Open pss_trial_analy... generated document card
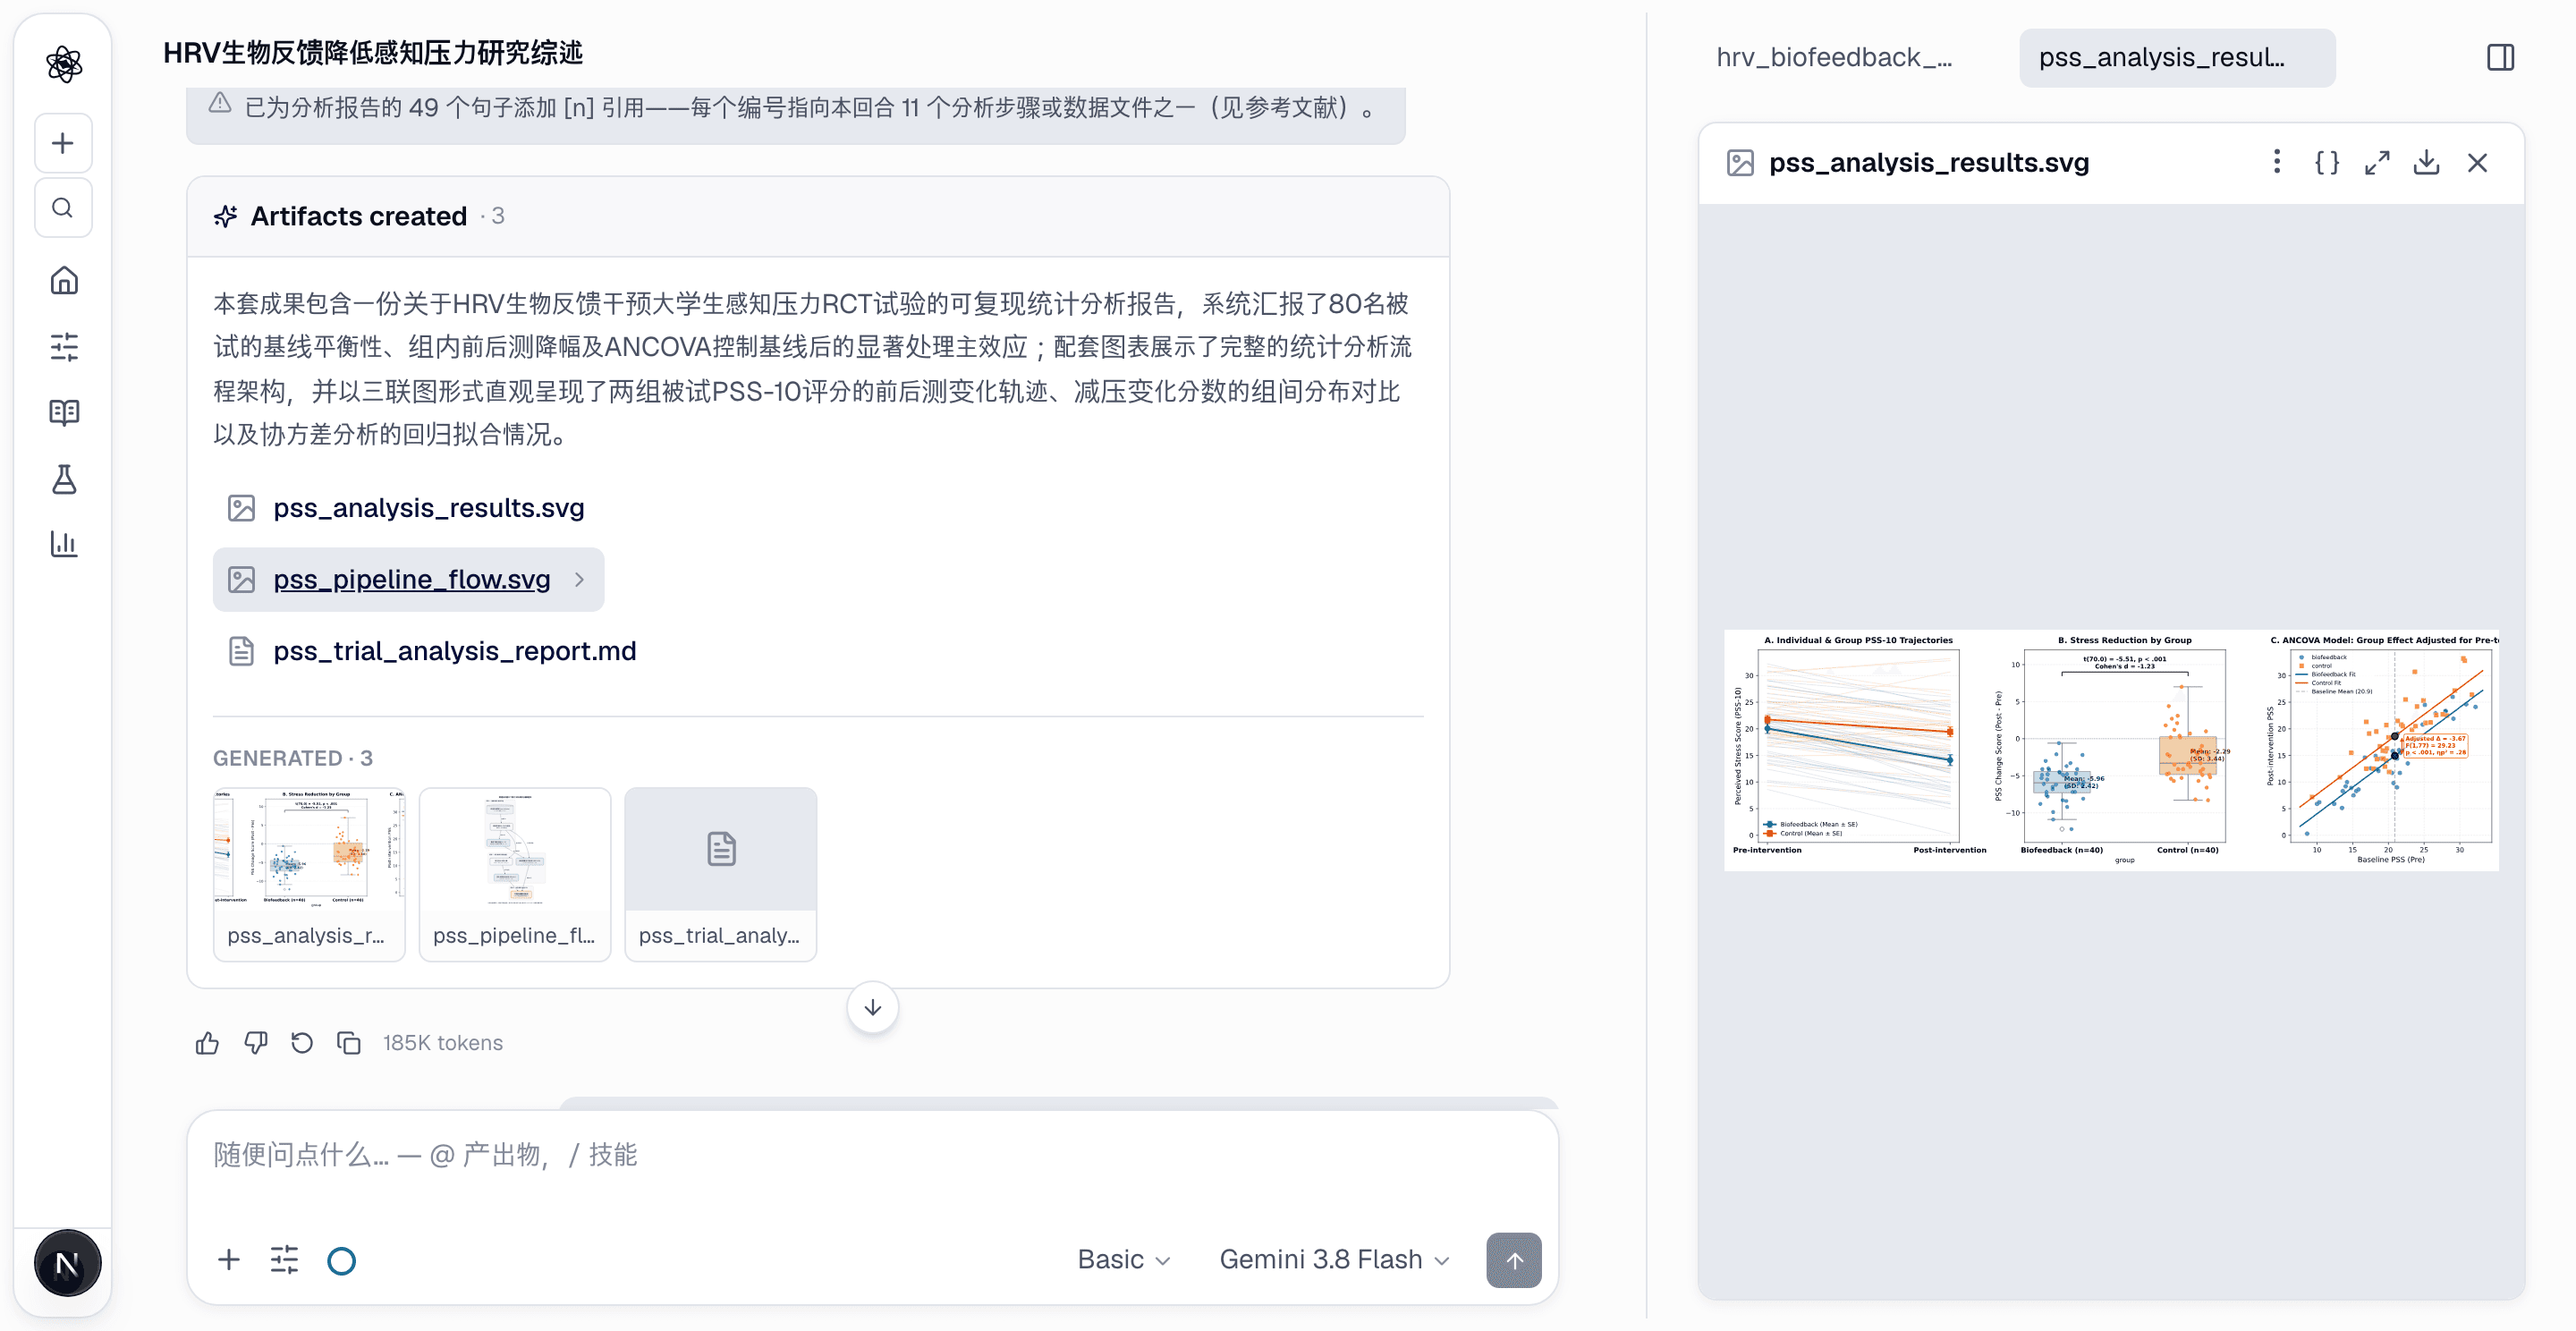 [x=721, y=874]
